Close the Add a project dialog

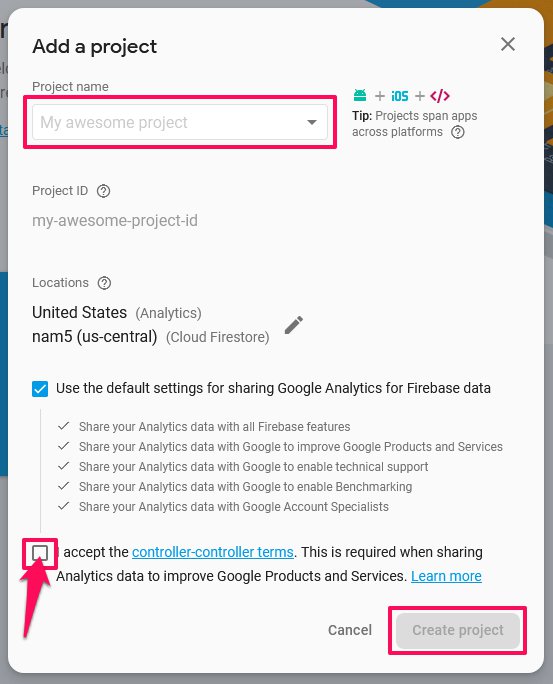point(508,44)
